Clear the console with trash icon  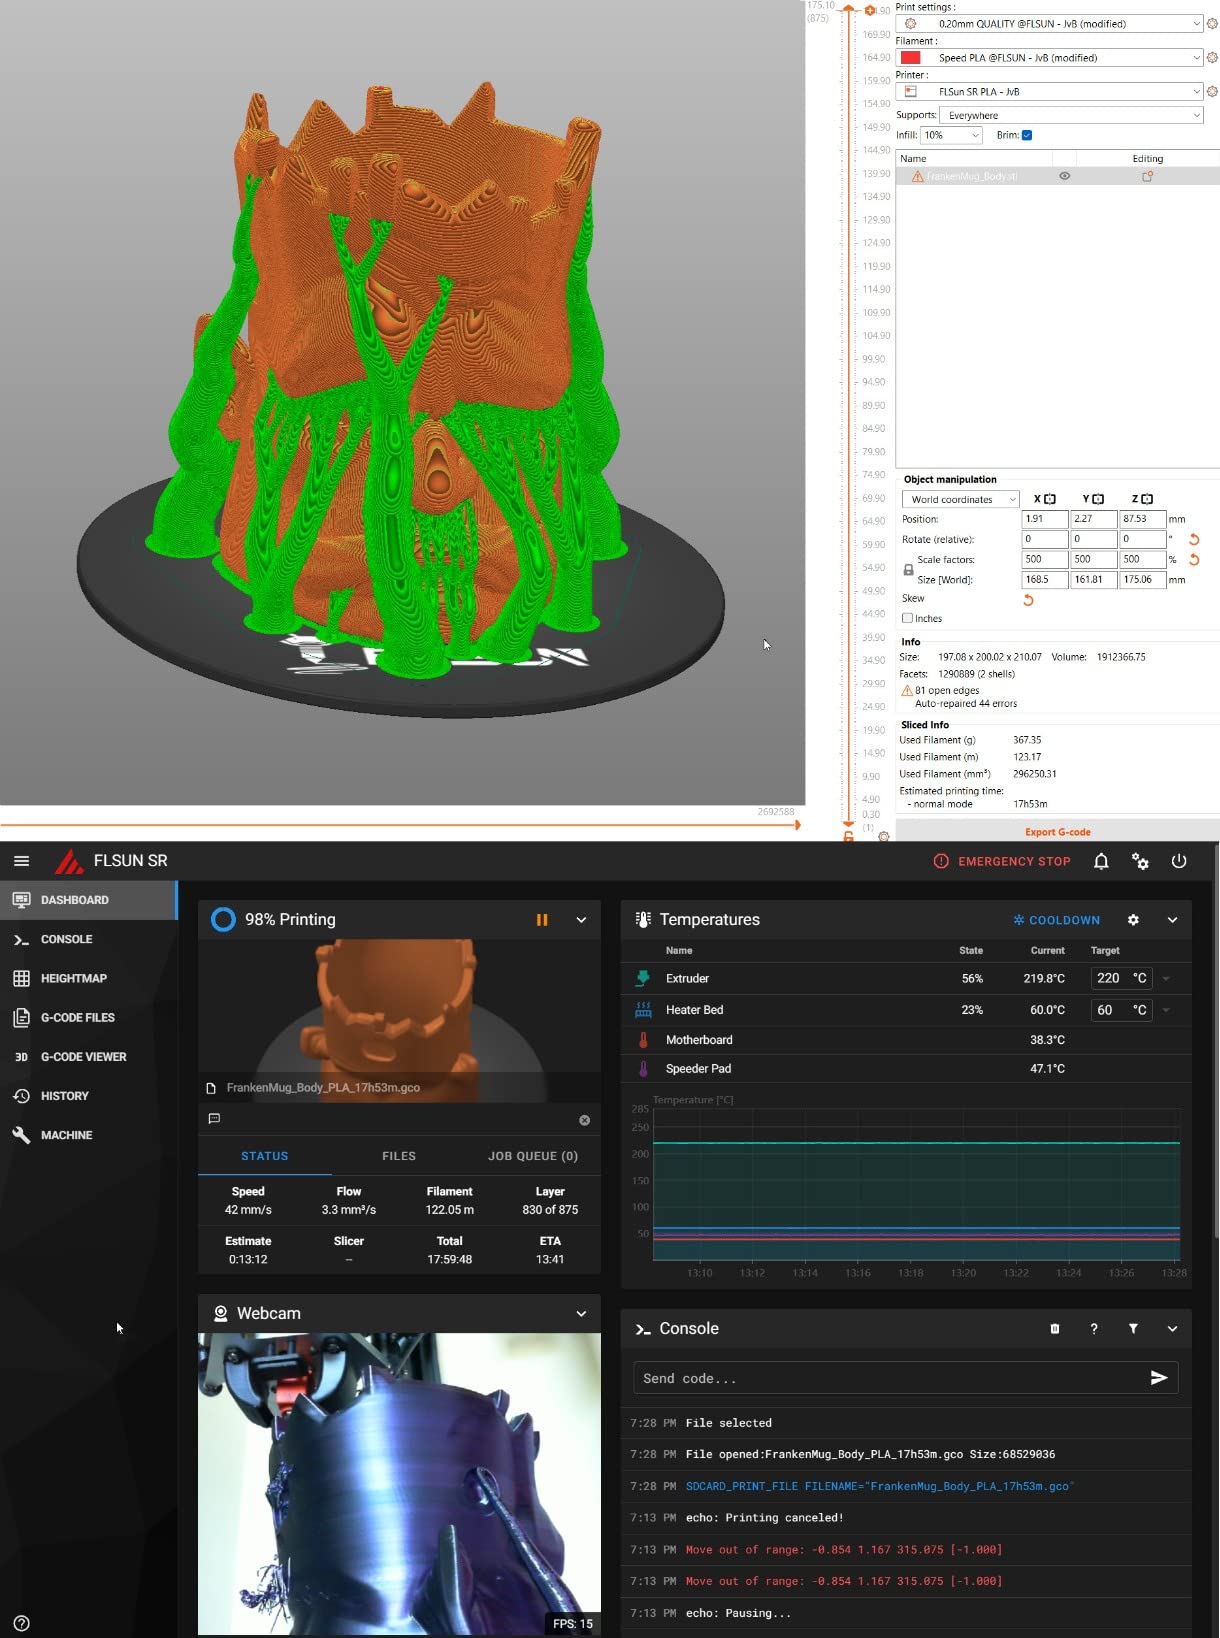[1055, 1329]
